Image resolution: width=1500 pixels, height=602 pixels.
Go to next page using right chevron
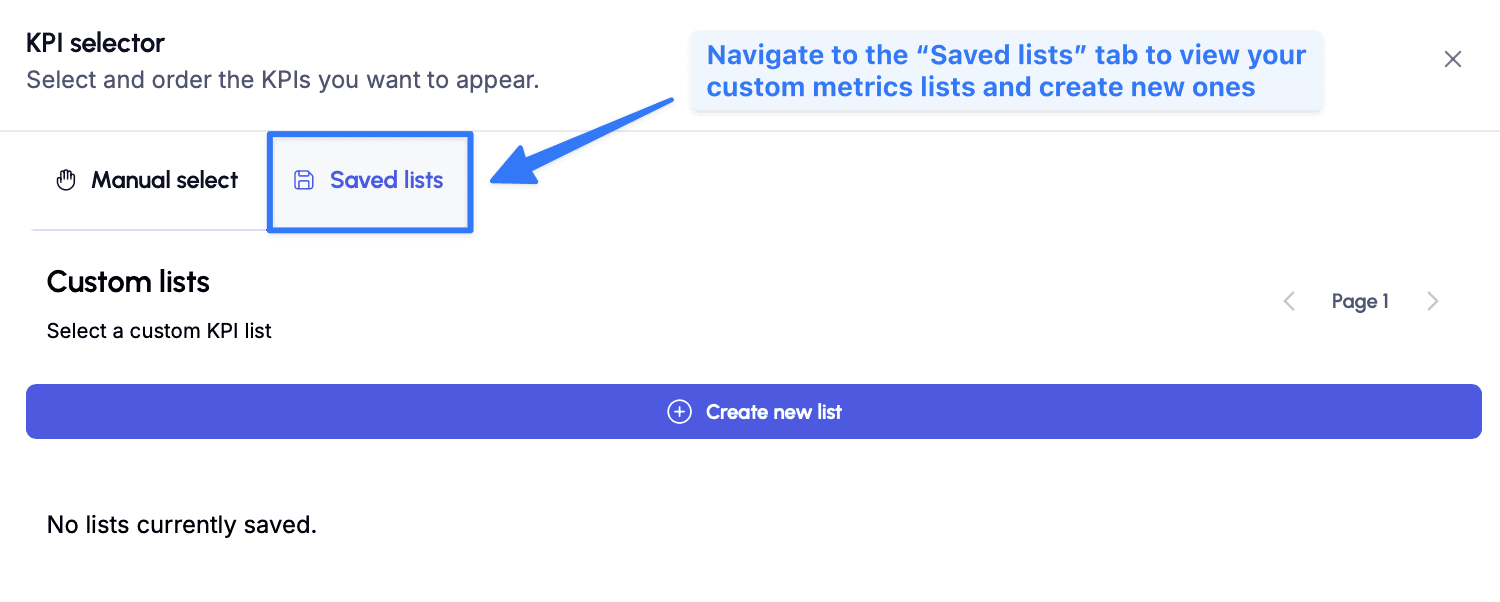tap(1433, 301)
